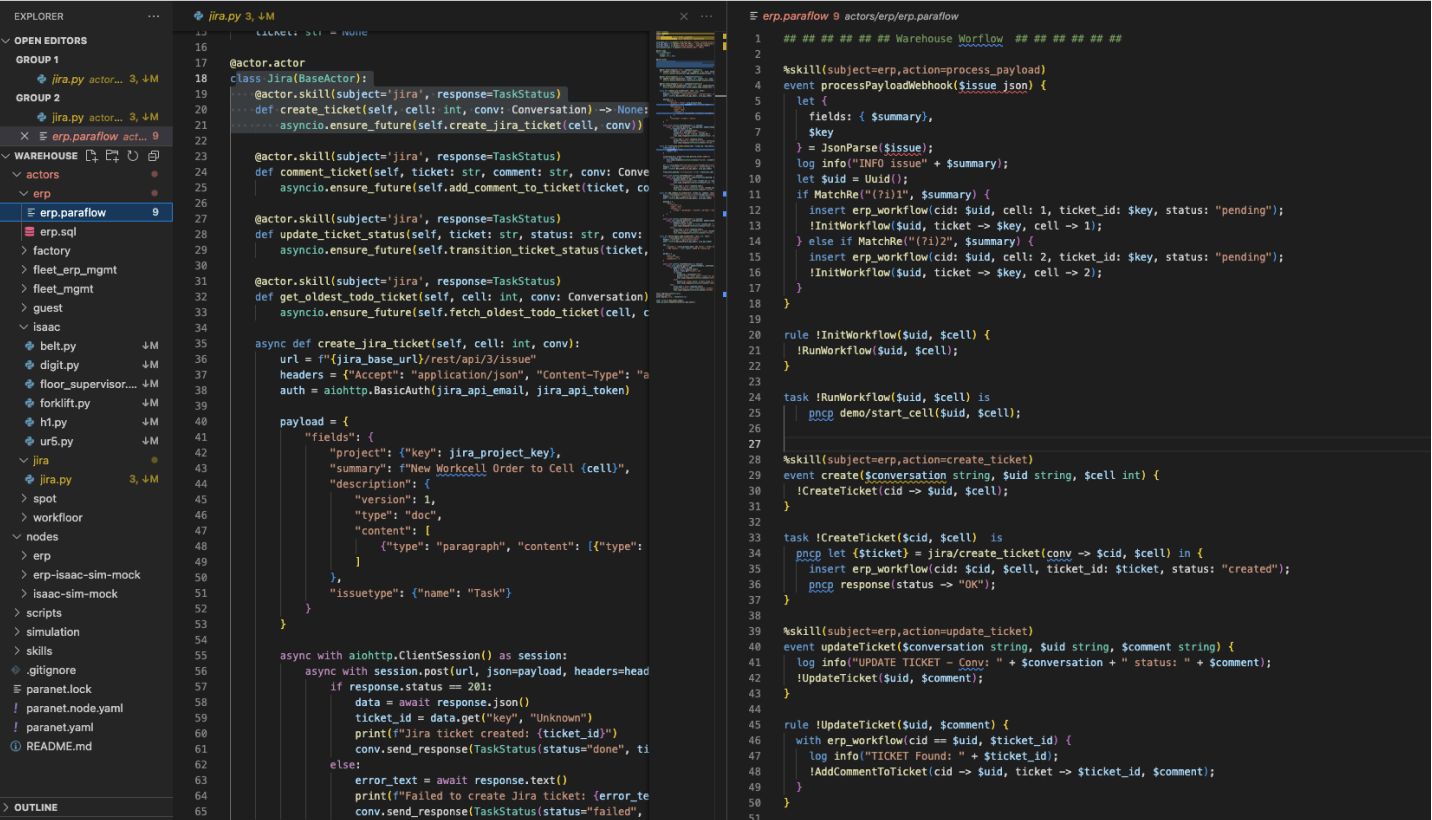Click Python icon of jira.py under Group 1
This screenshot has height=820, width=1432.
pyautogui.click(x=42, y=79)
